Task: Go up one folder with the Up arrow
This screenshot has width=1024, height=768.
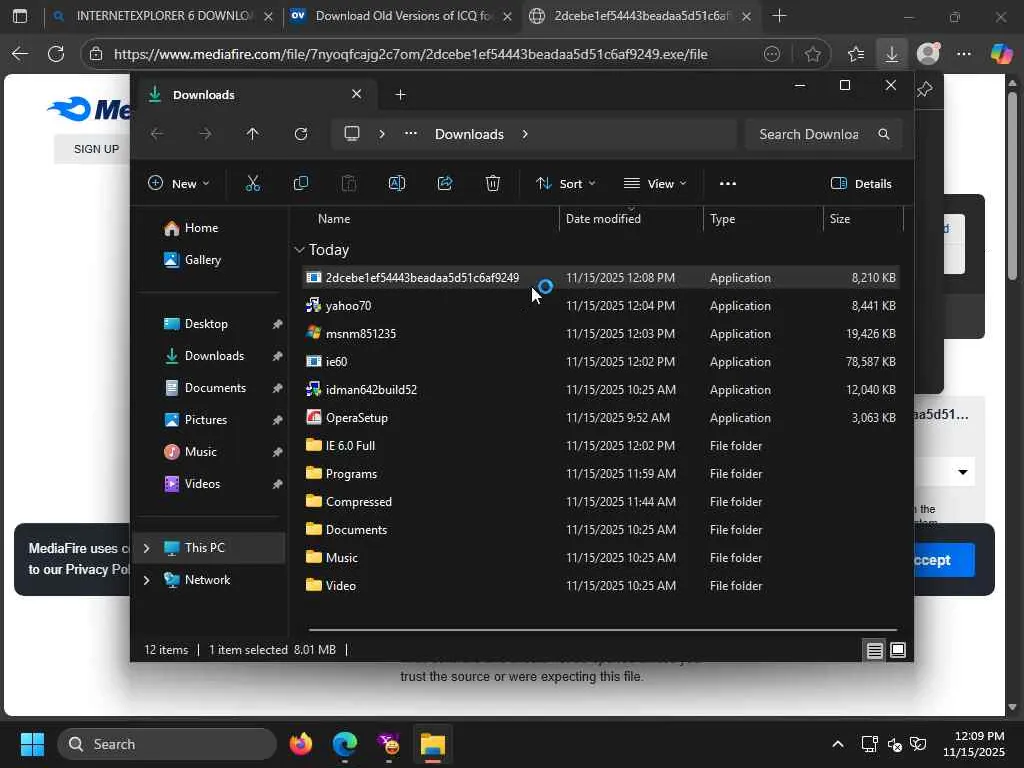Action: [253, 134]
